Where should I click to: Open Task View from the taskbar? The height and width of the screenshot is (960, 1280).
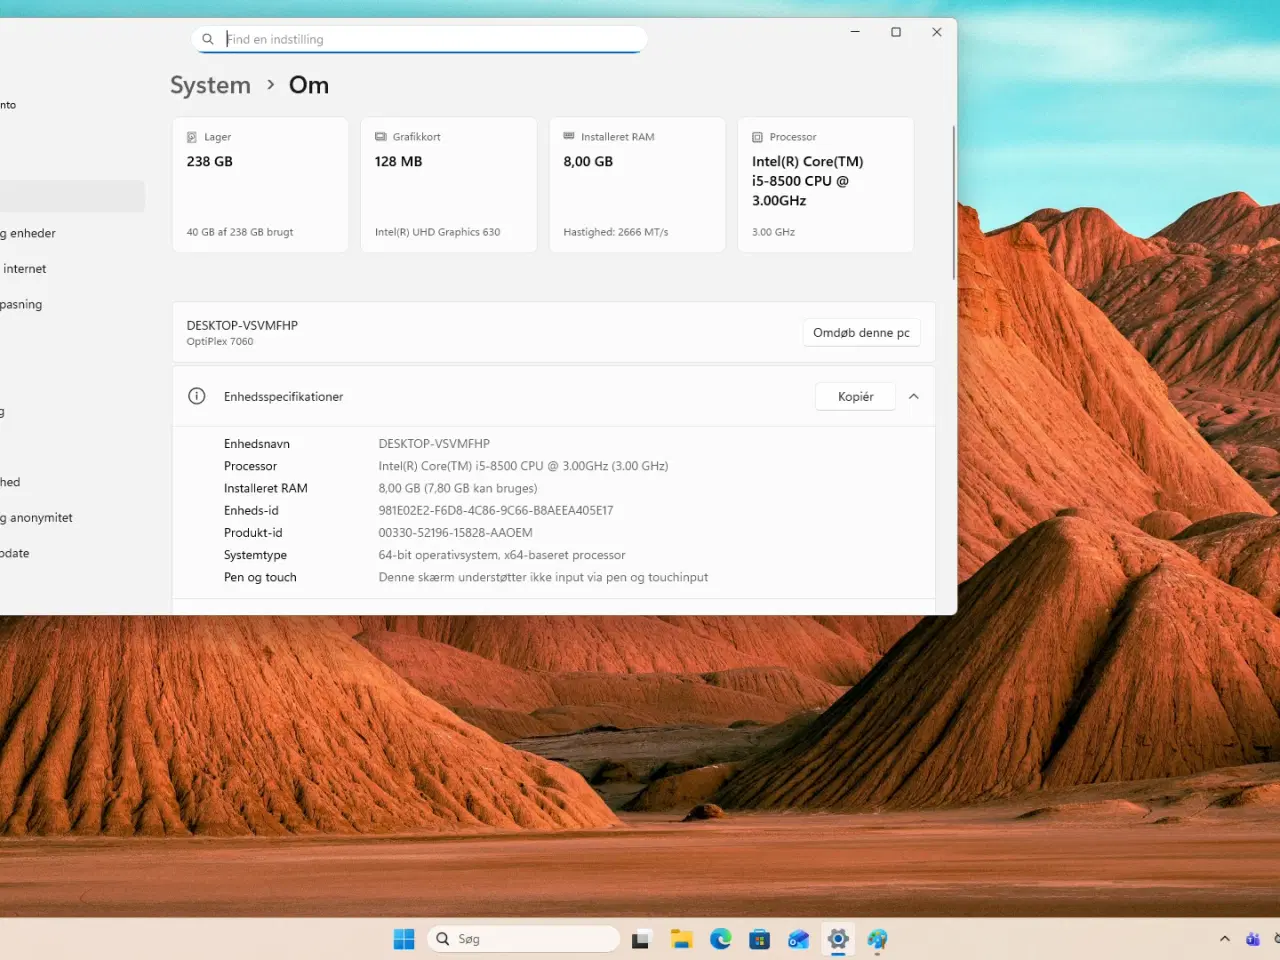tap(640, 939)
